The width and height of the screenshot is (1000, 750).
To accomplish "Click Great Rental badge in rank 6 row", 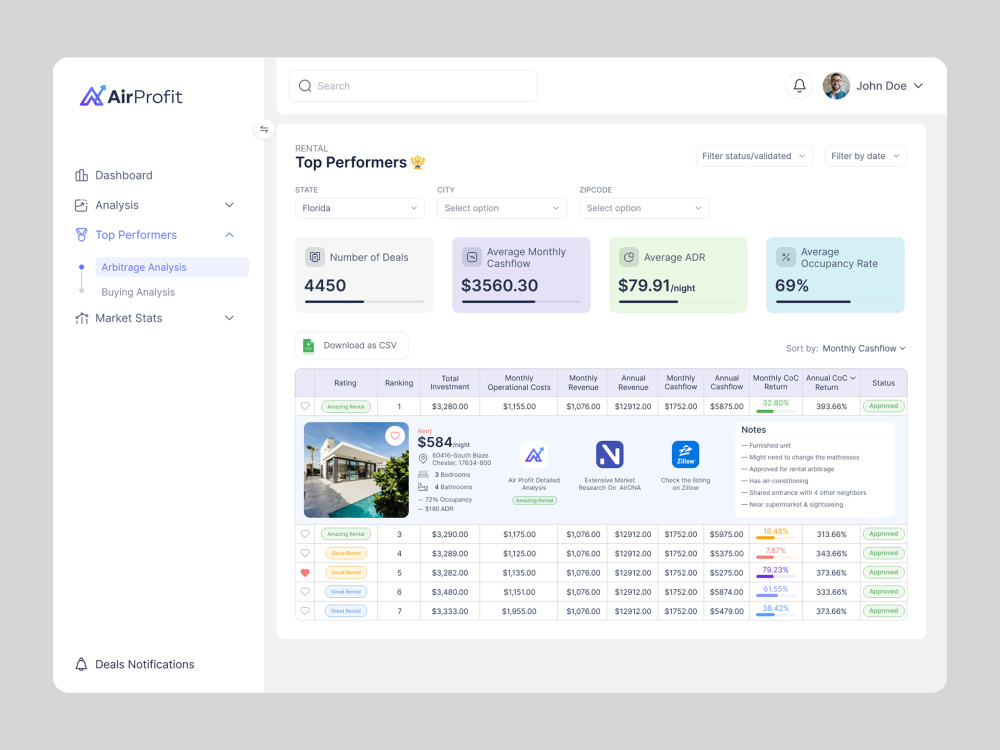I will 346,592.
